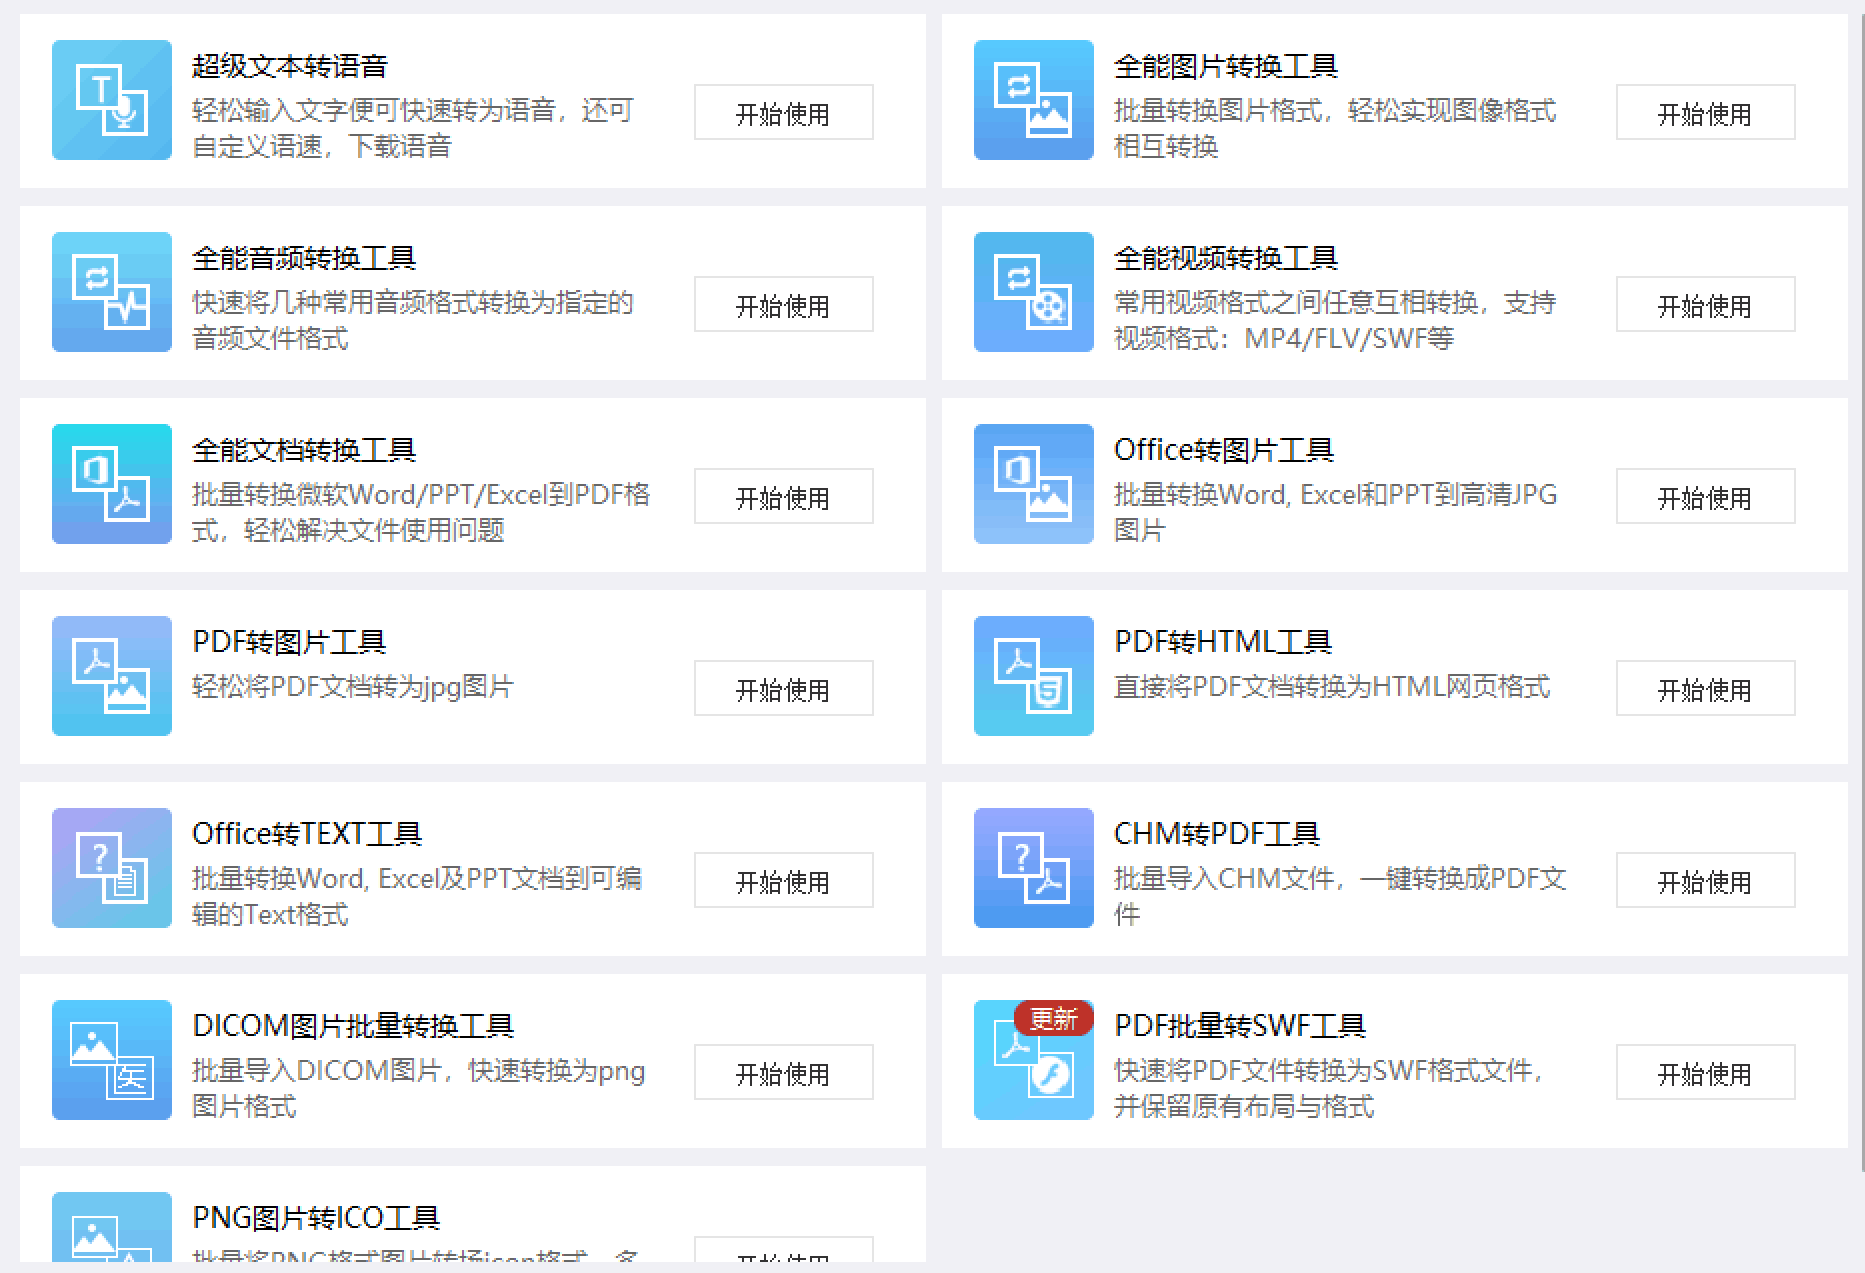The height and width of the screenshot is (1273, 1865).
Task: Start using 超级文本转语音 via 开始使用 button
Action: coord(784,112)
